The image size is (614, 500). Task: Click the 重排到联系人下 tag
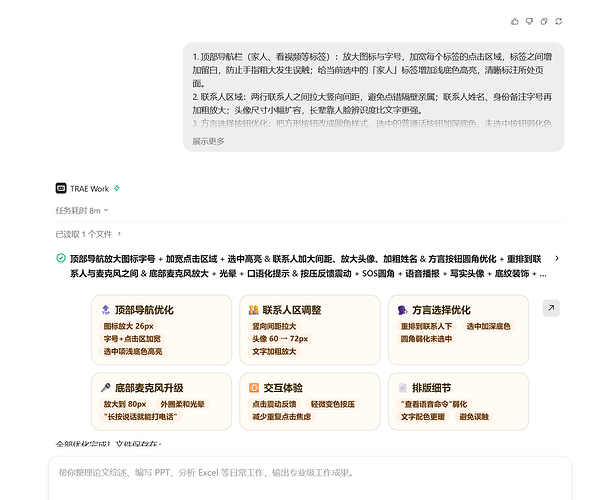pyautogui.click(x=426, y=326)
